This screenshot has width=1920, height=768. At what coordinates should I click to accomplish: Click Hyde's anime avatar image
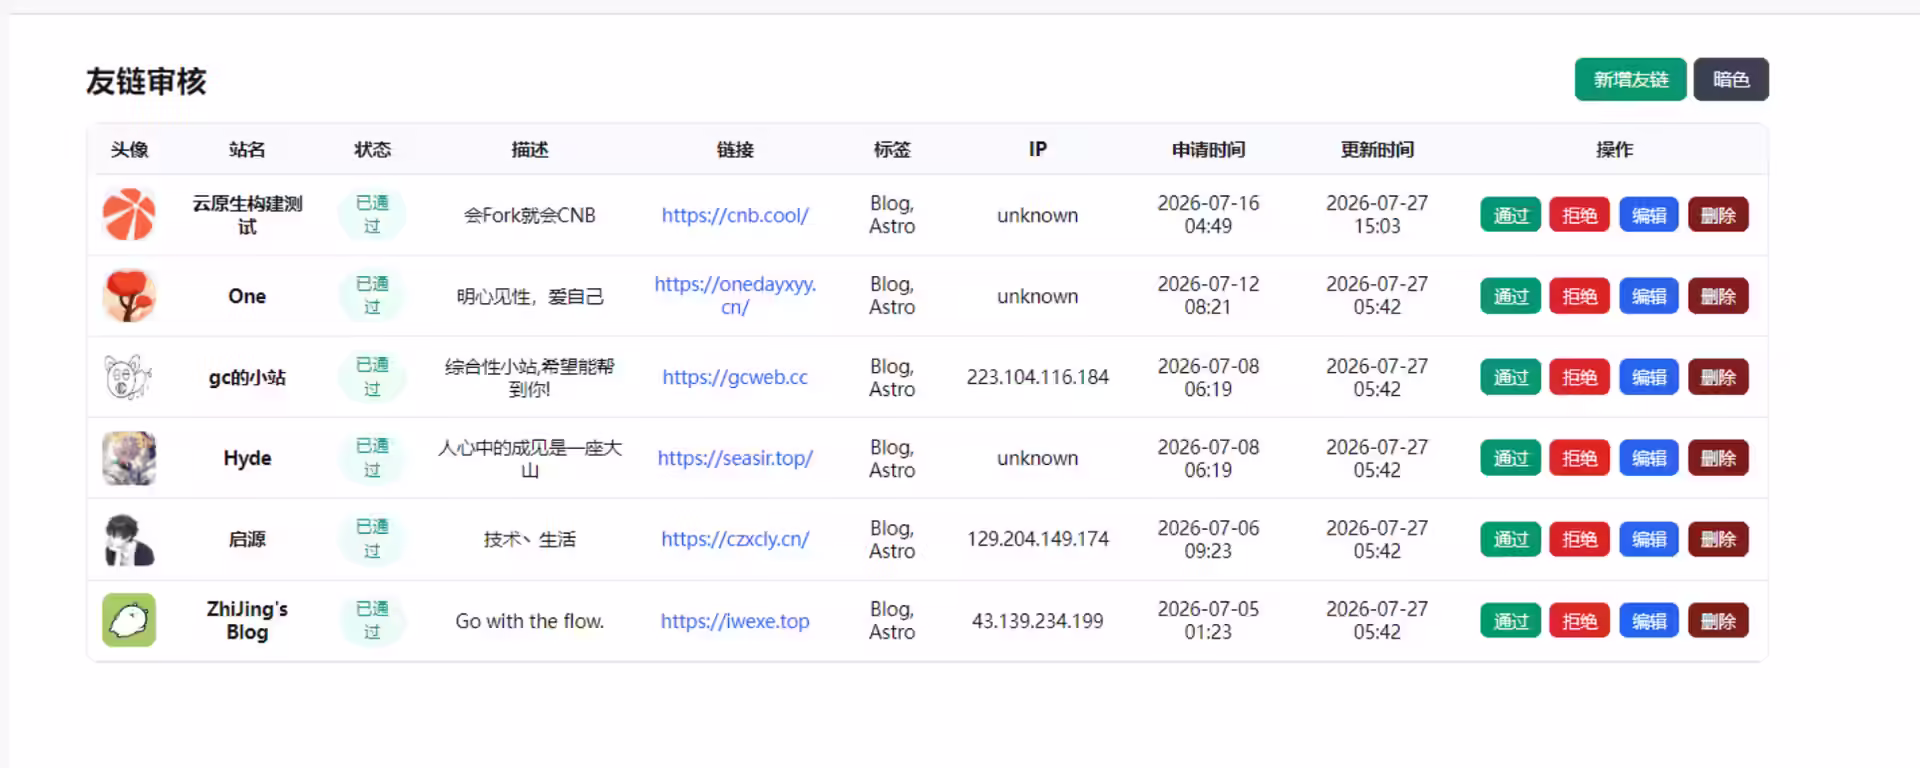(x=129, y=458)
